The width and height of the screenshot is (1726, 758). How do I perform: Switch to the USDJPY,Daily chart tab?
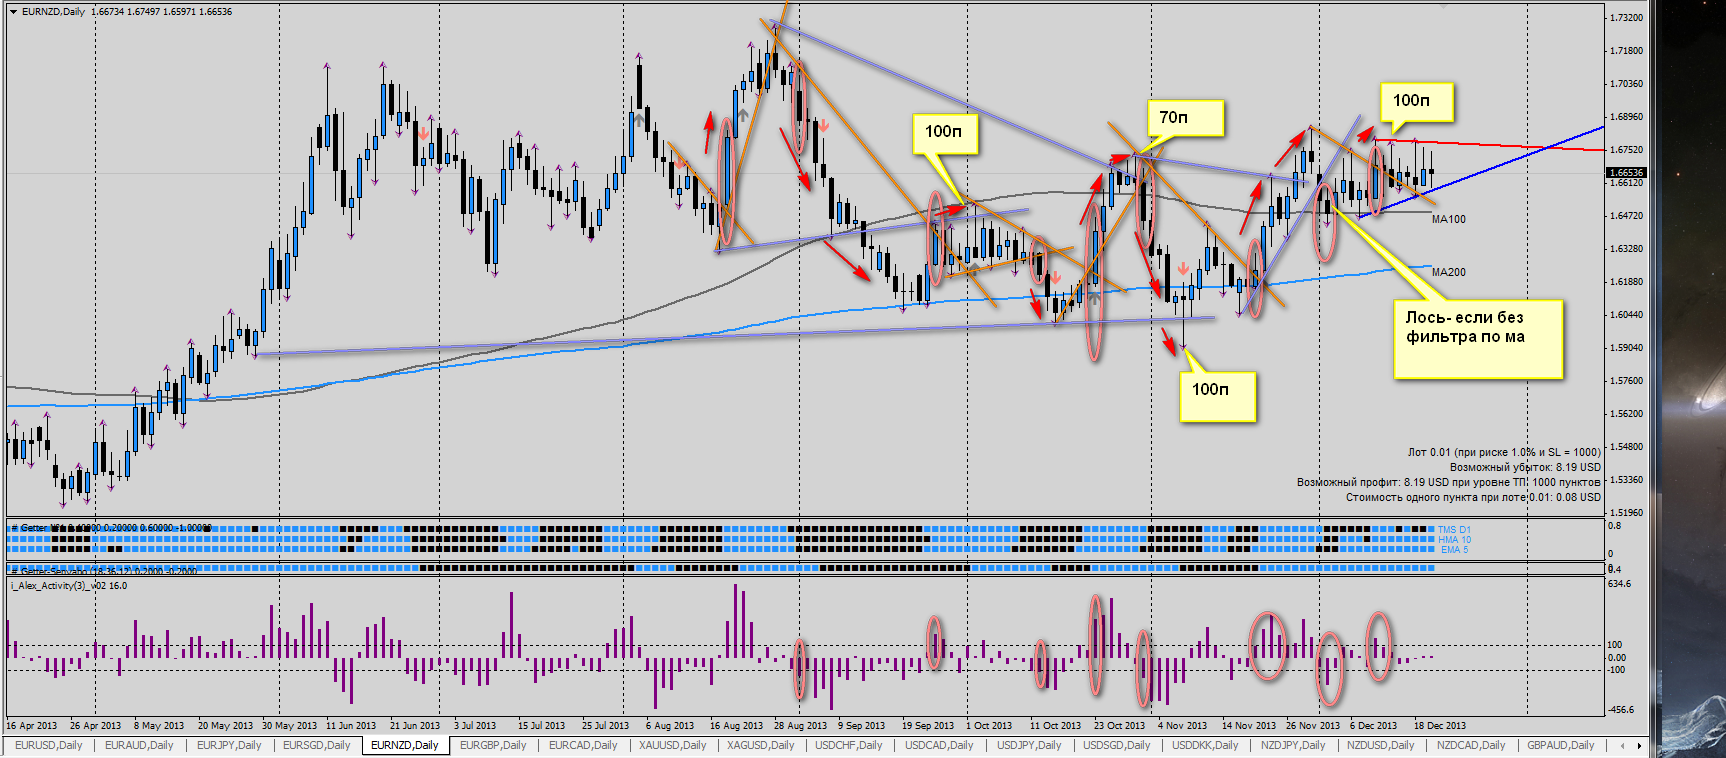(1029, 745)
